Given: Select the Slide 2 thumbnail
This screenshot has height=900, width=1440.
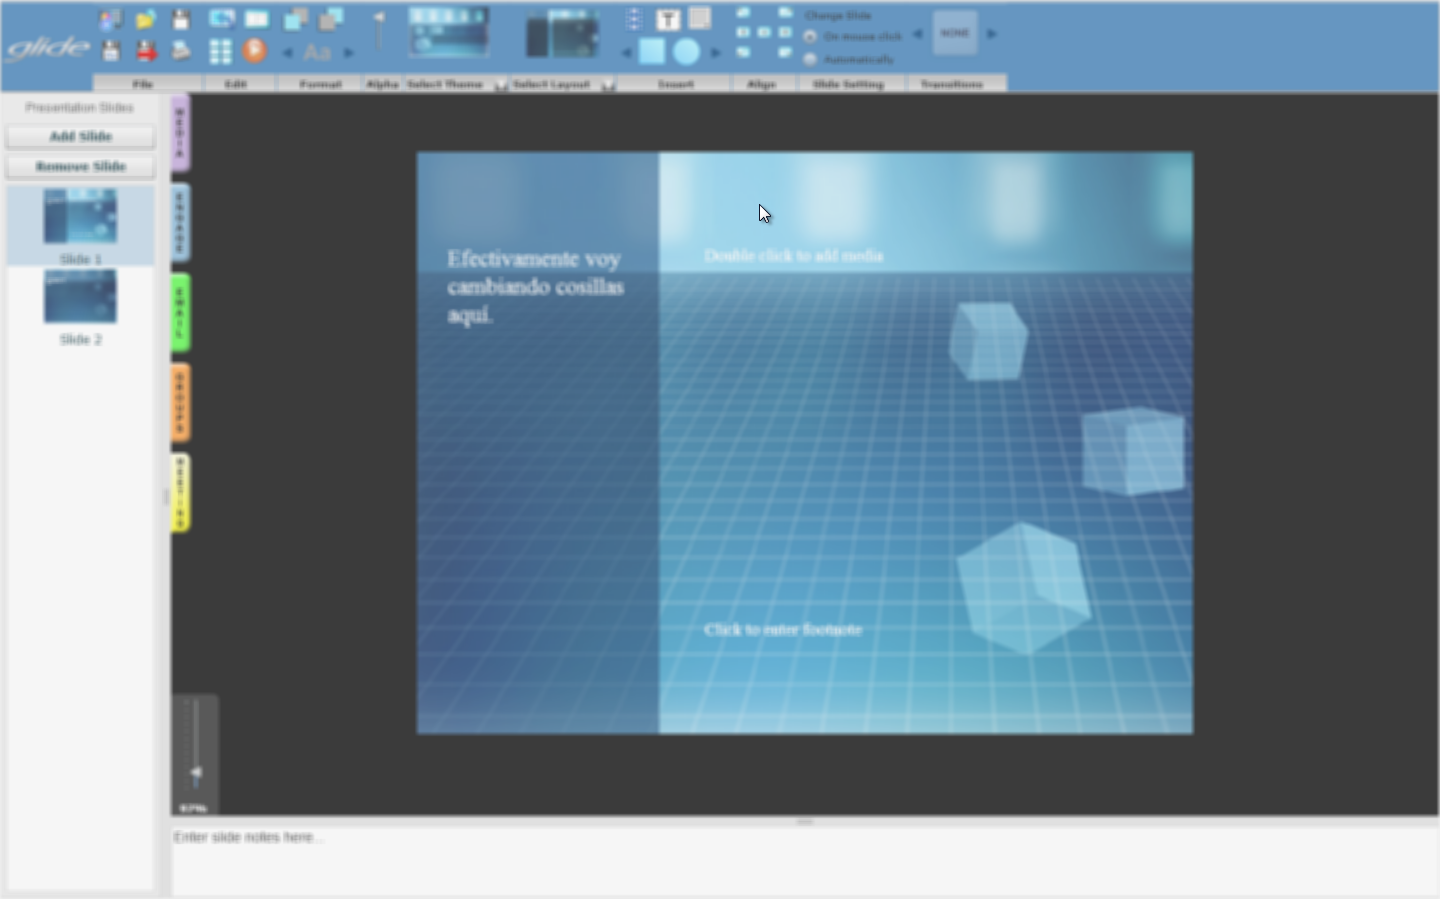Looking at the screenshot, I should point(80,298).
